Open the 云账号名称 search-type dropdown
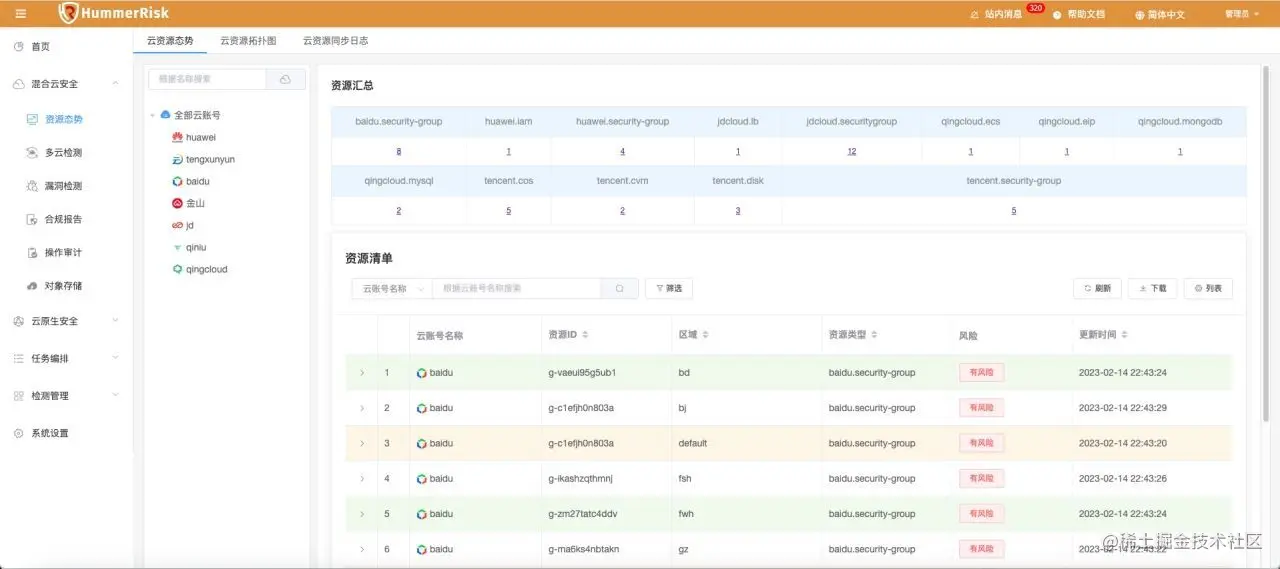Screen dimensions: 1280x569 [391, 288]
